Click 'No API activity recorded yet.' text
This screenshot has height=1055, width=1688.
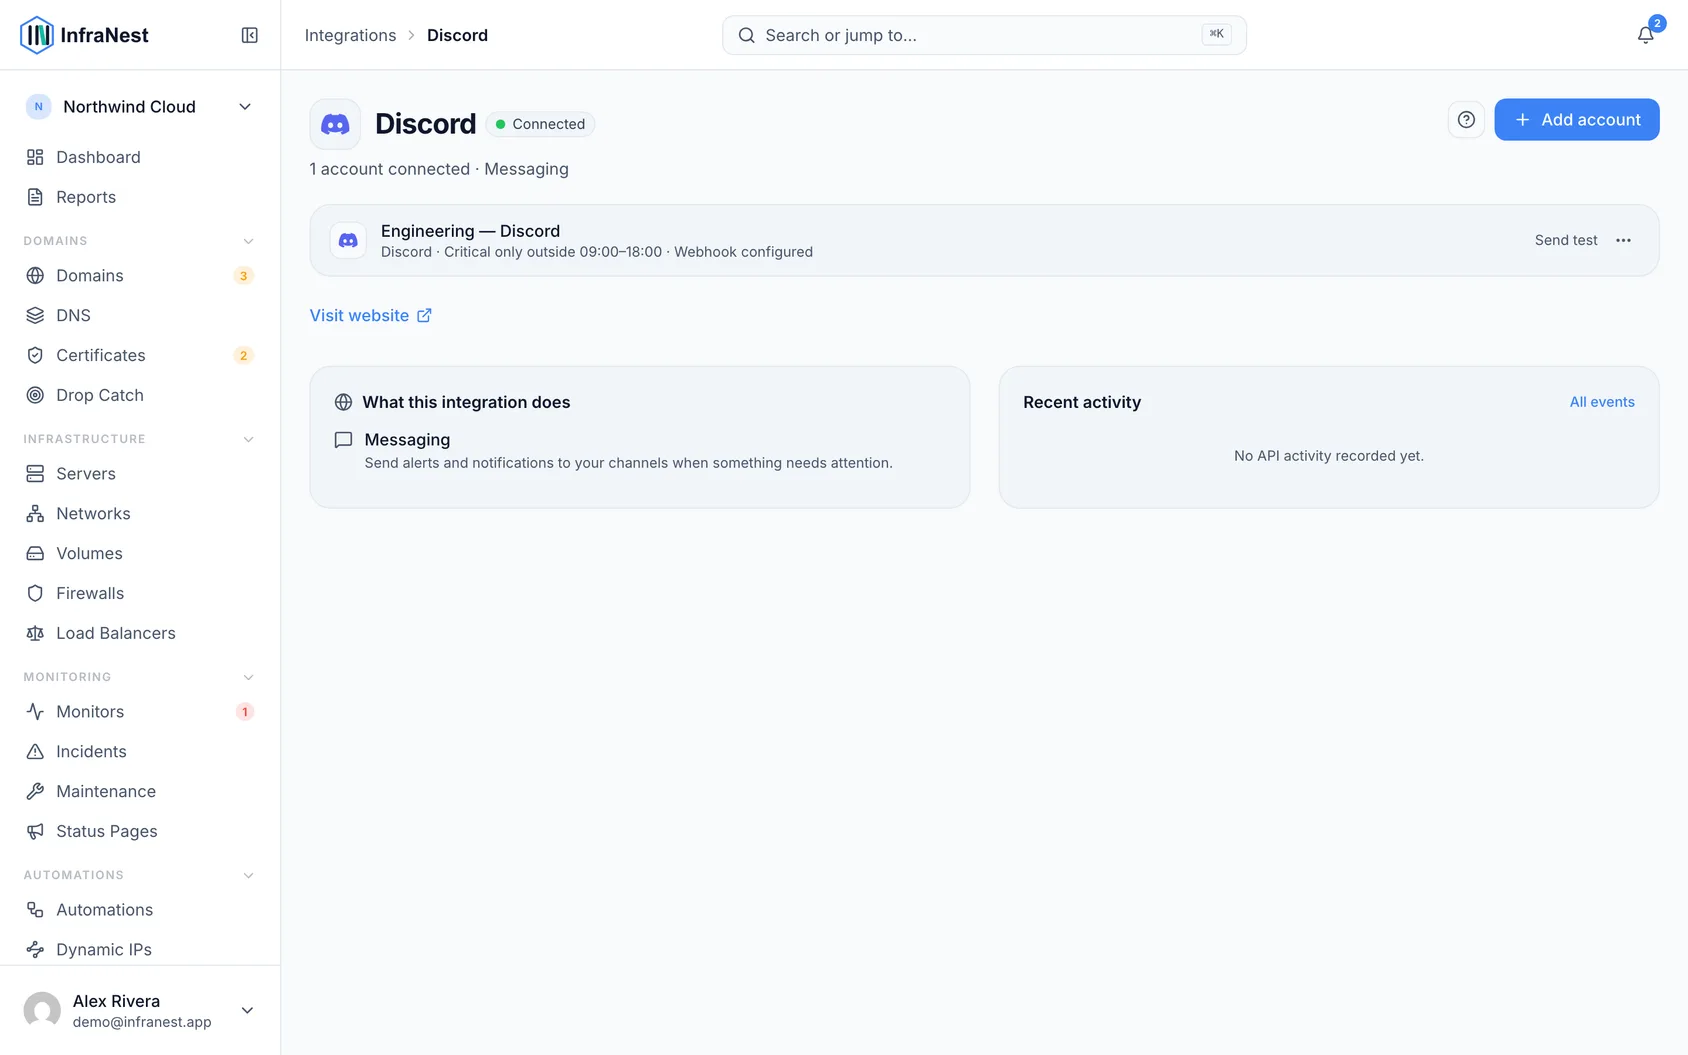tap(1328, 456)
